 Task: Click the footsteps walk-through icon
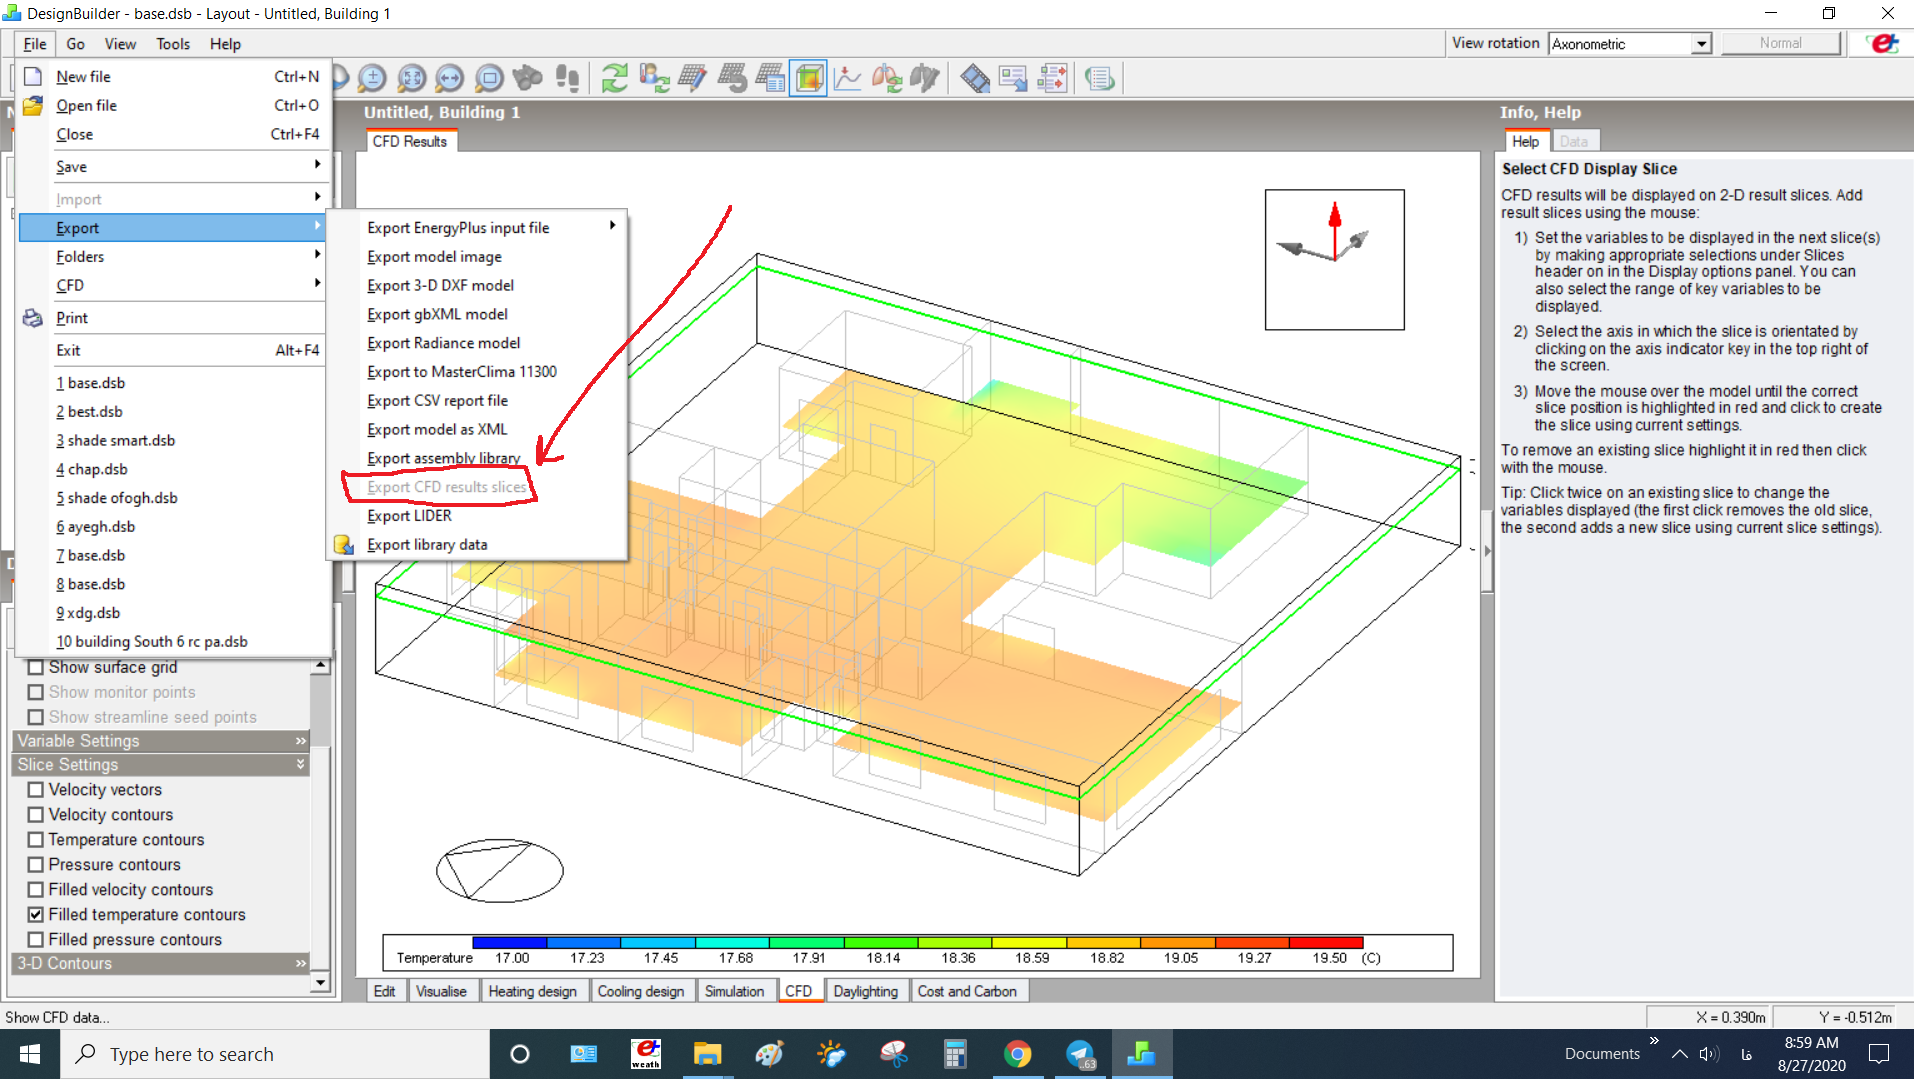(x=567, y=78)
